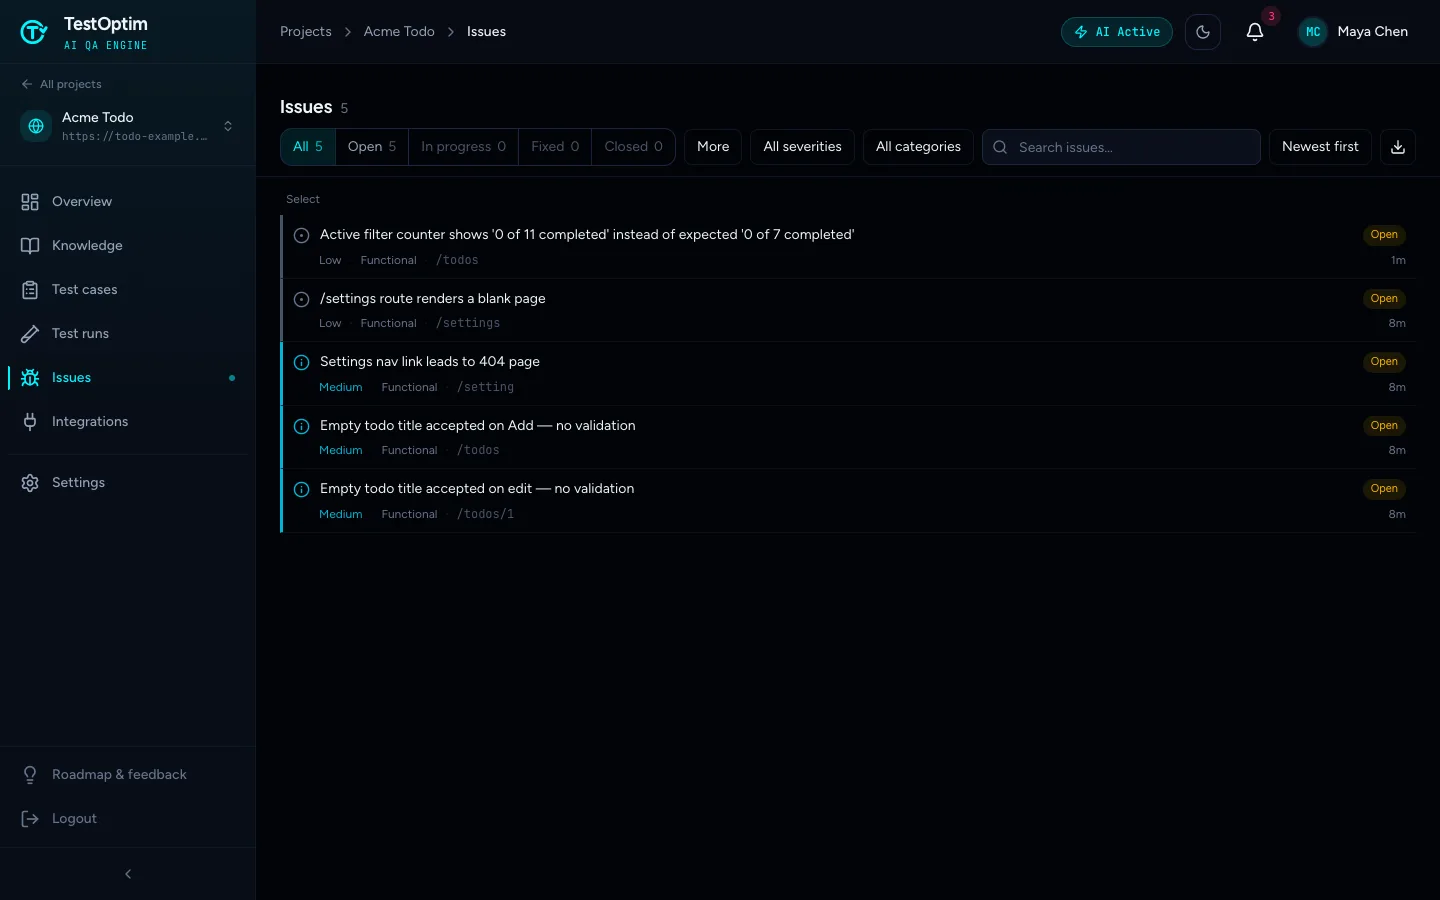Open the All severities dropdown
The image size is (1440, 900).
click(802, 147)
